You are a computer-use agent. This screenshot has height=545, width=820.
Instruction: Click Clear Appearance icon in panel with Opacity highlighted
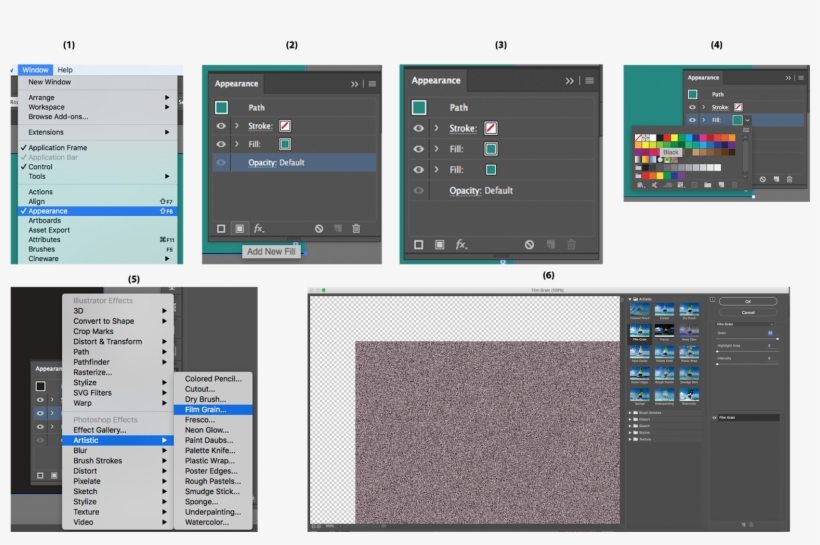pyautogui.click(x=319, y=229)
